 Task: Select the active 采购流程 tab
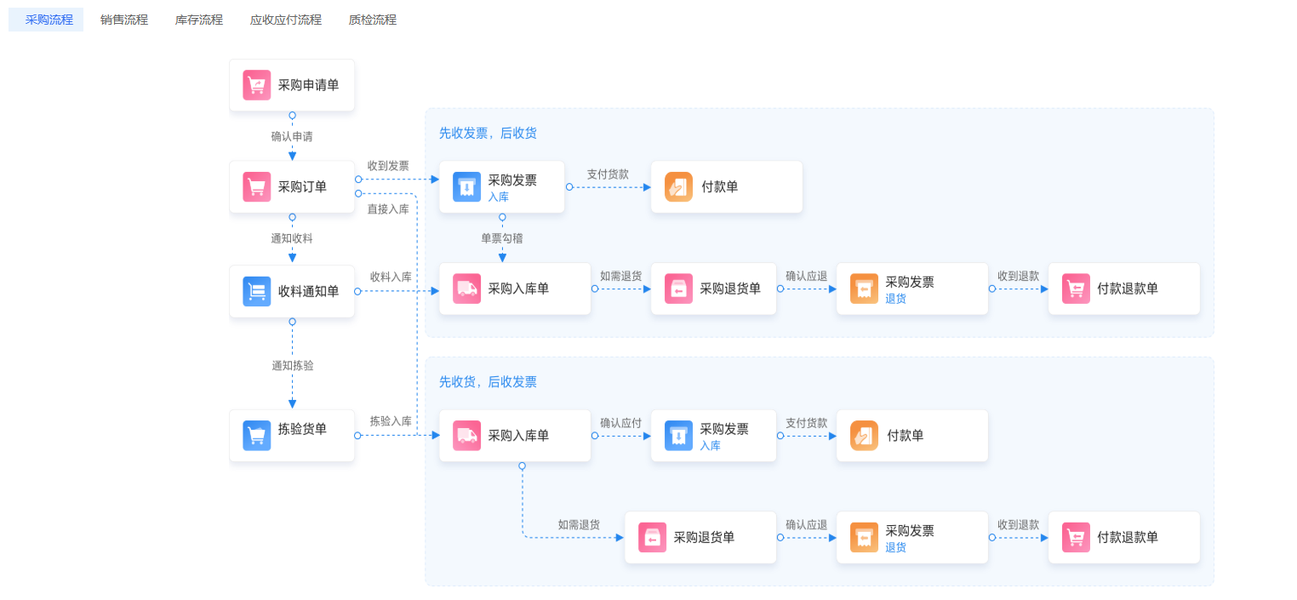[x=49, y=20]
